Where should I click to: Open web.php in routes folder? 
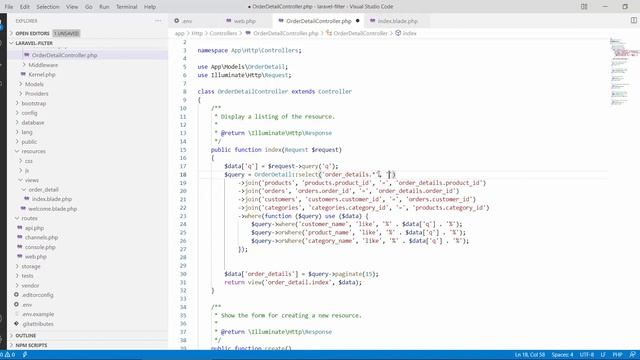pyautogui.click(x=36, y=257)
